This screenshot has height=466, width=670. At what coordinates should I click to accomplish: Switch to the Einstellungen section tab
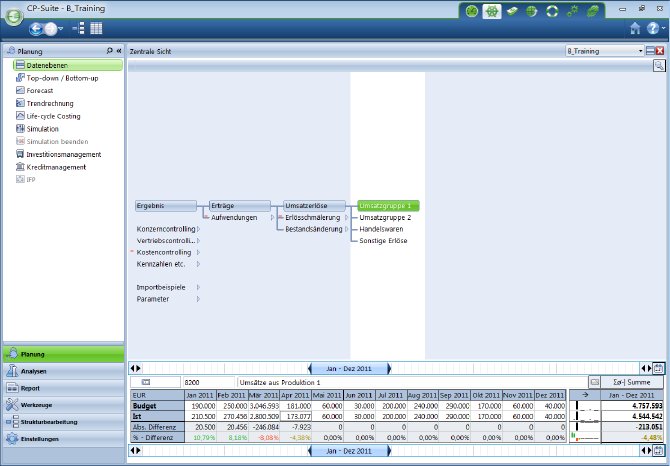[x=64, y=439]
